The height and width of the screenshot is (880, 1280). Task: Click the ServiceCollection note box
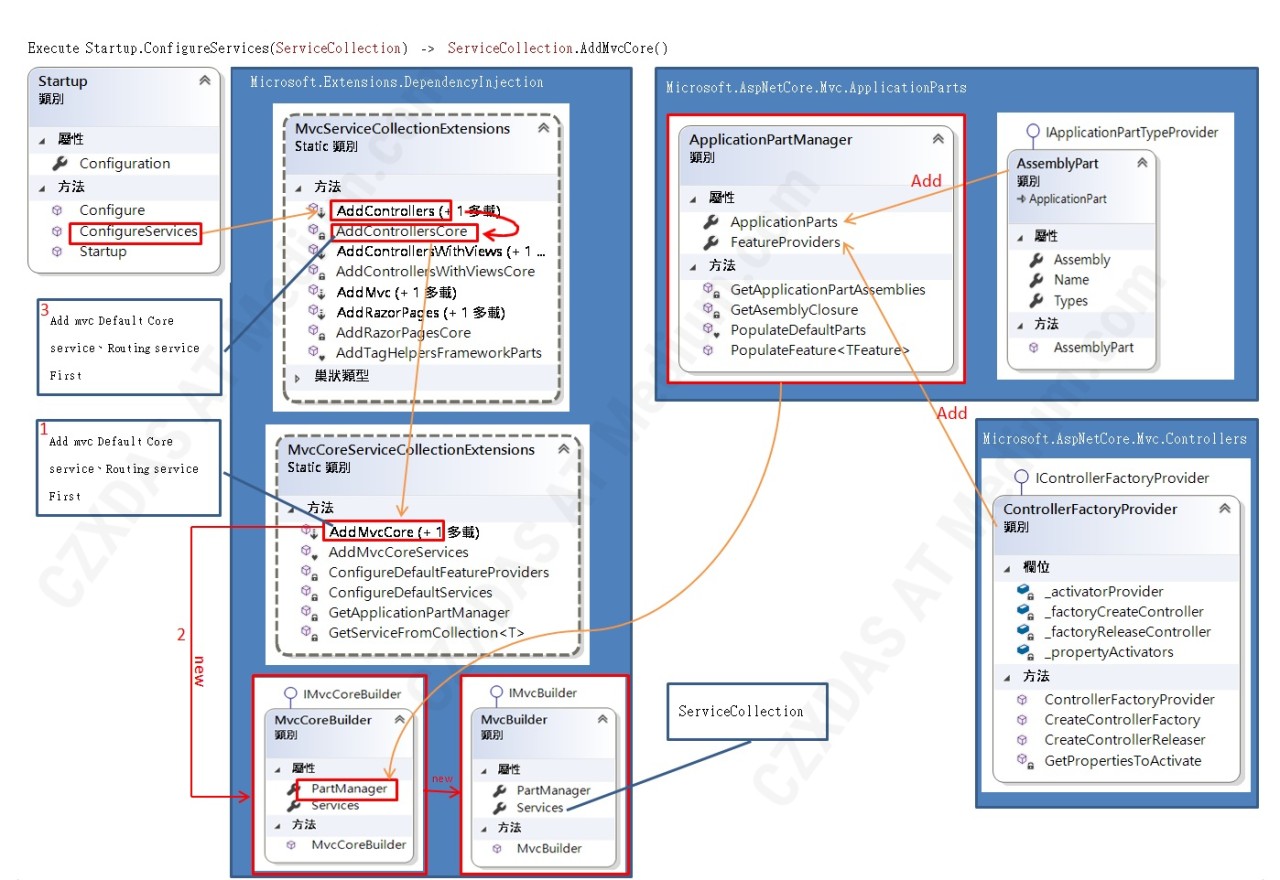click(x=742, y=711)
